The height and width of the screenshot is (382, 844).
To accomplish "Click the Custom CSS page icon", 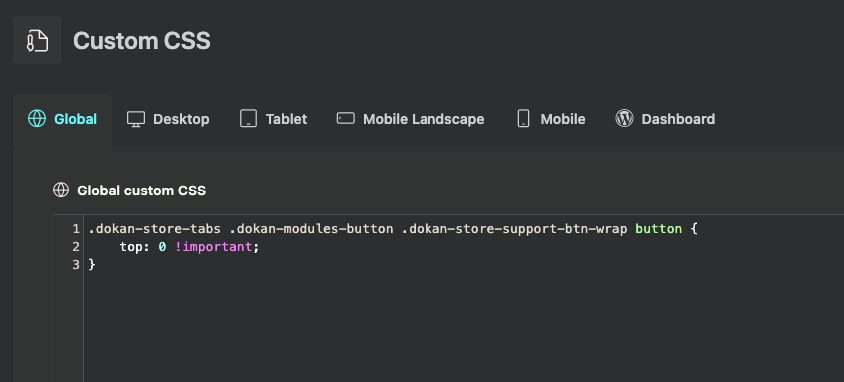I will click(x=37, y=40).
